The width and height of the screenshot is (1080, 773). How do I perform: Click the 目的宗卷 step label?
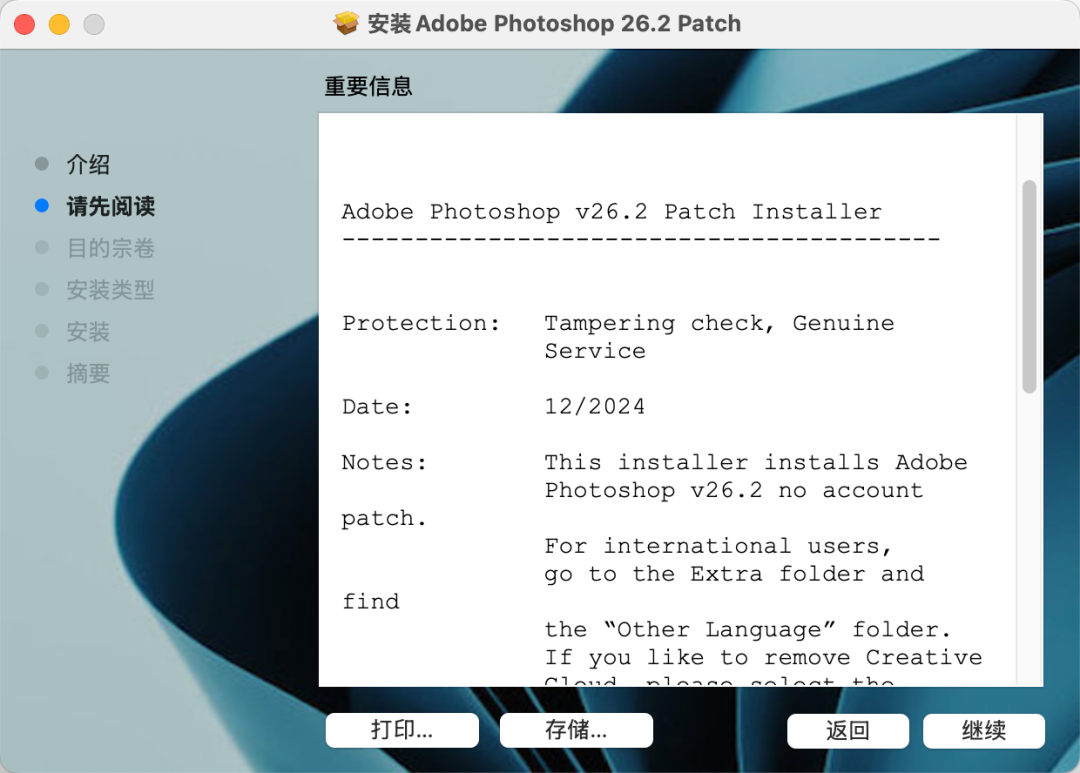tap(110, 248)
